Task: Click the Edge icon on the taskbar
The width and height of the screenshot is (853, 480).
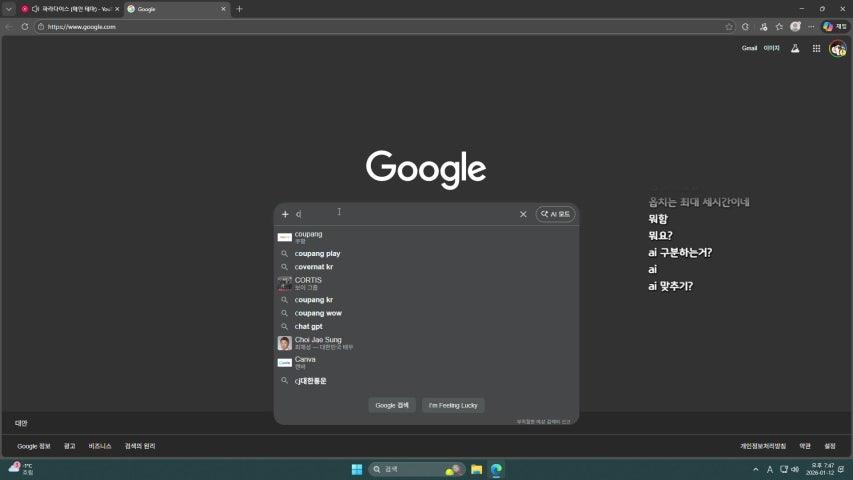Action: [x=496, y=469]
